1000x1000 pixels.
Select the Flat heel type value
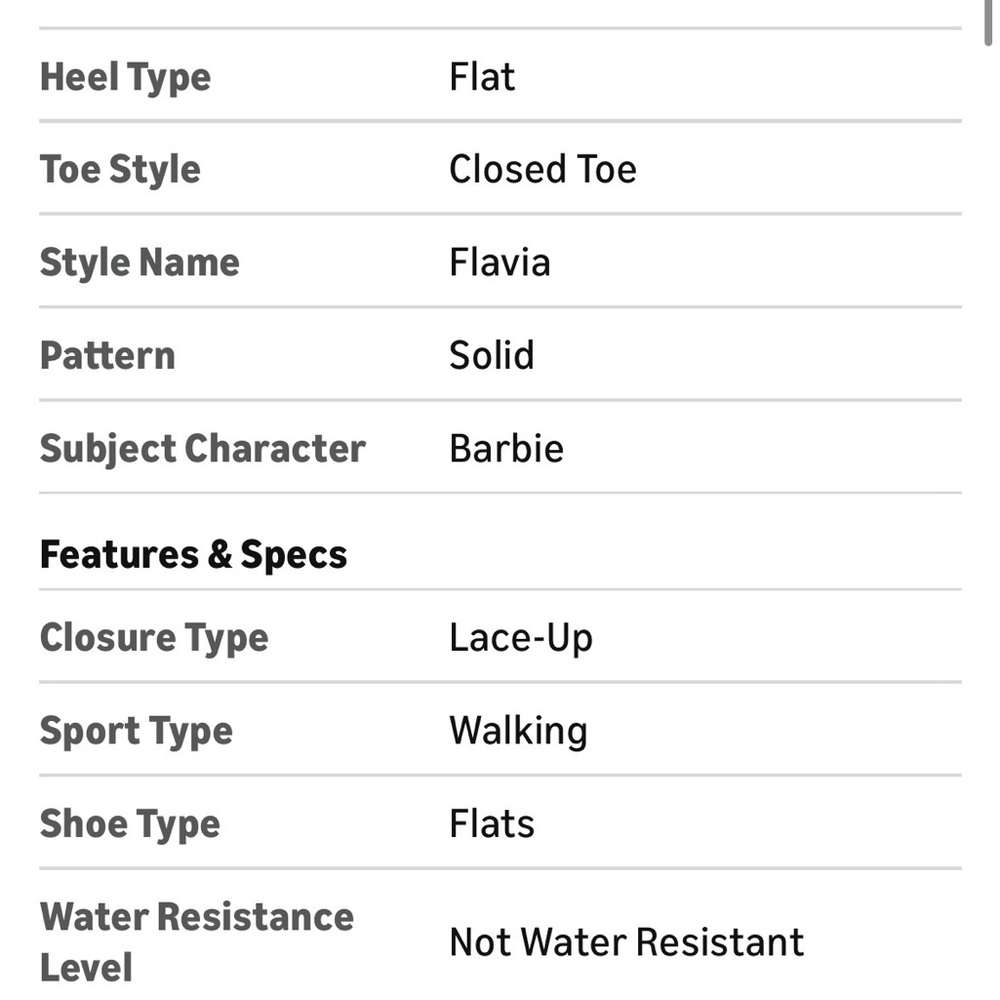[482, 77]
